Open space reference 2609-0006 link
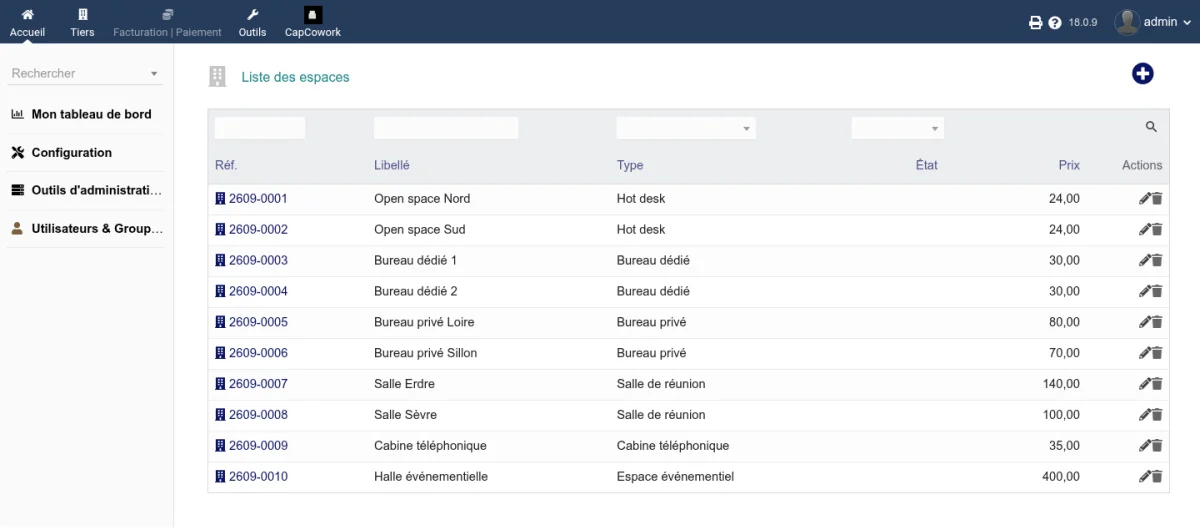1200x530 pixels. click(258, 353)
